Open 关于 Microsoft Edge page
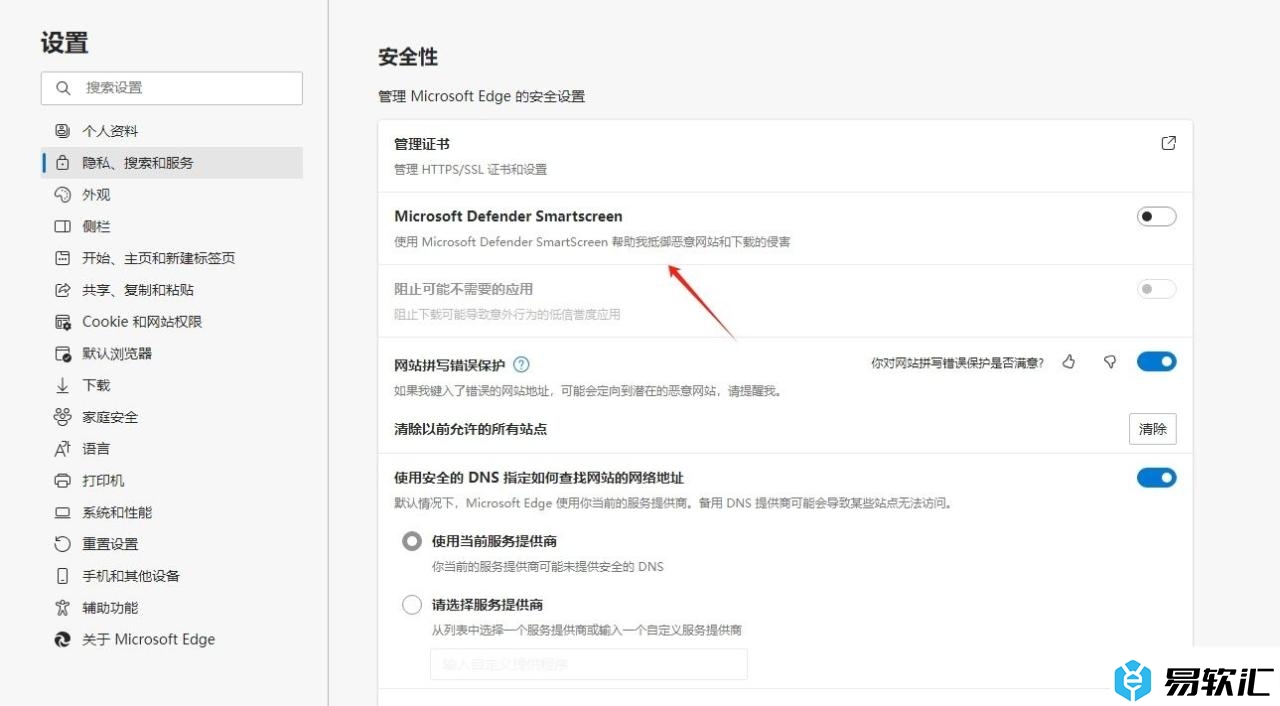 pos(172,640)
